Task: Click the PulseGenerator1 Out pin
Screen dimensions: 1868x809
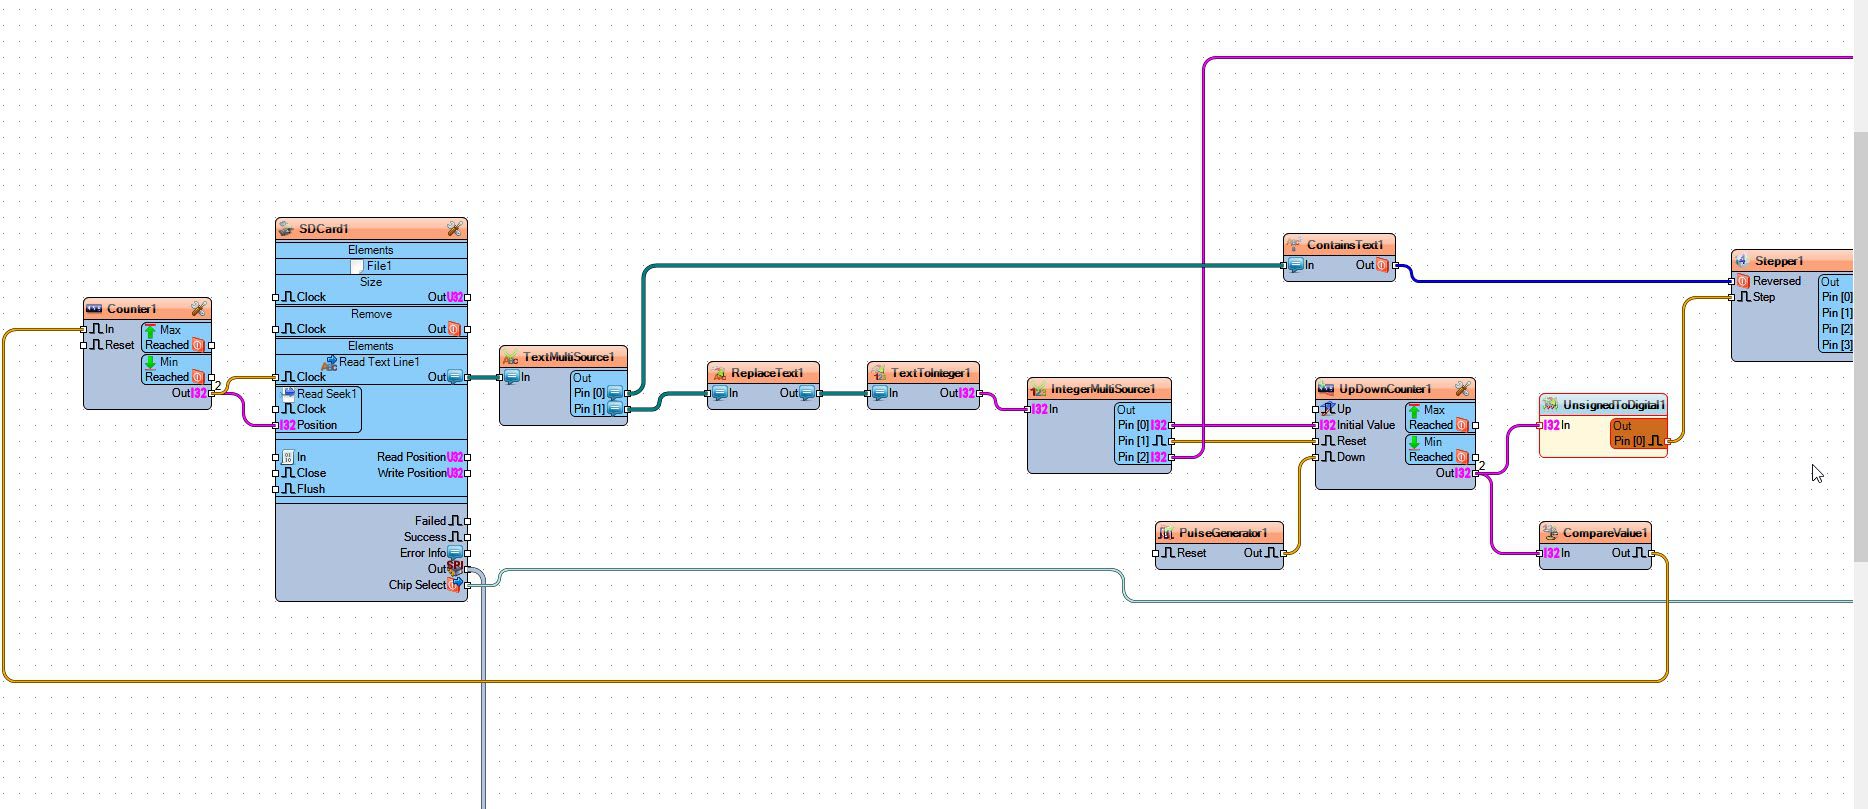Action: 1283,553
